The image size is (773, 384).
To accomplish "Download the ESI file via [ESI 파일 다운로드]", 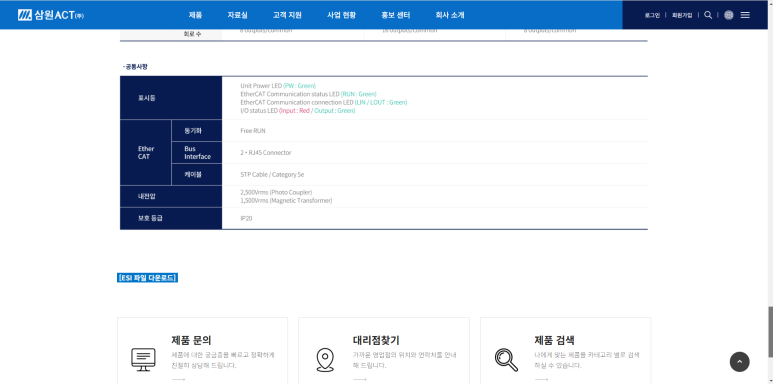I will [147, 278].
